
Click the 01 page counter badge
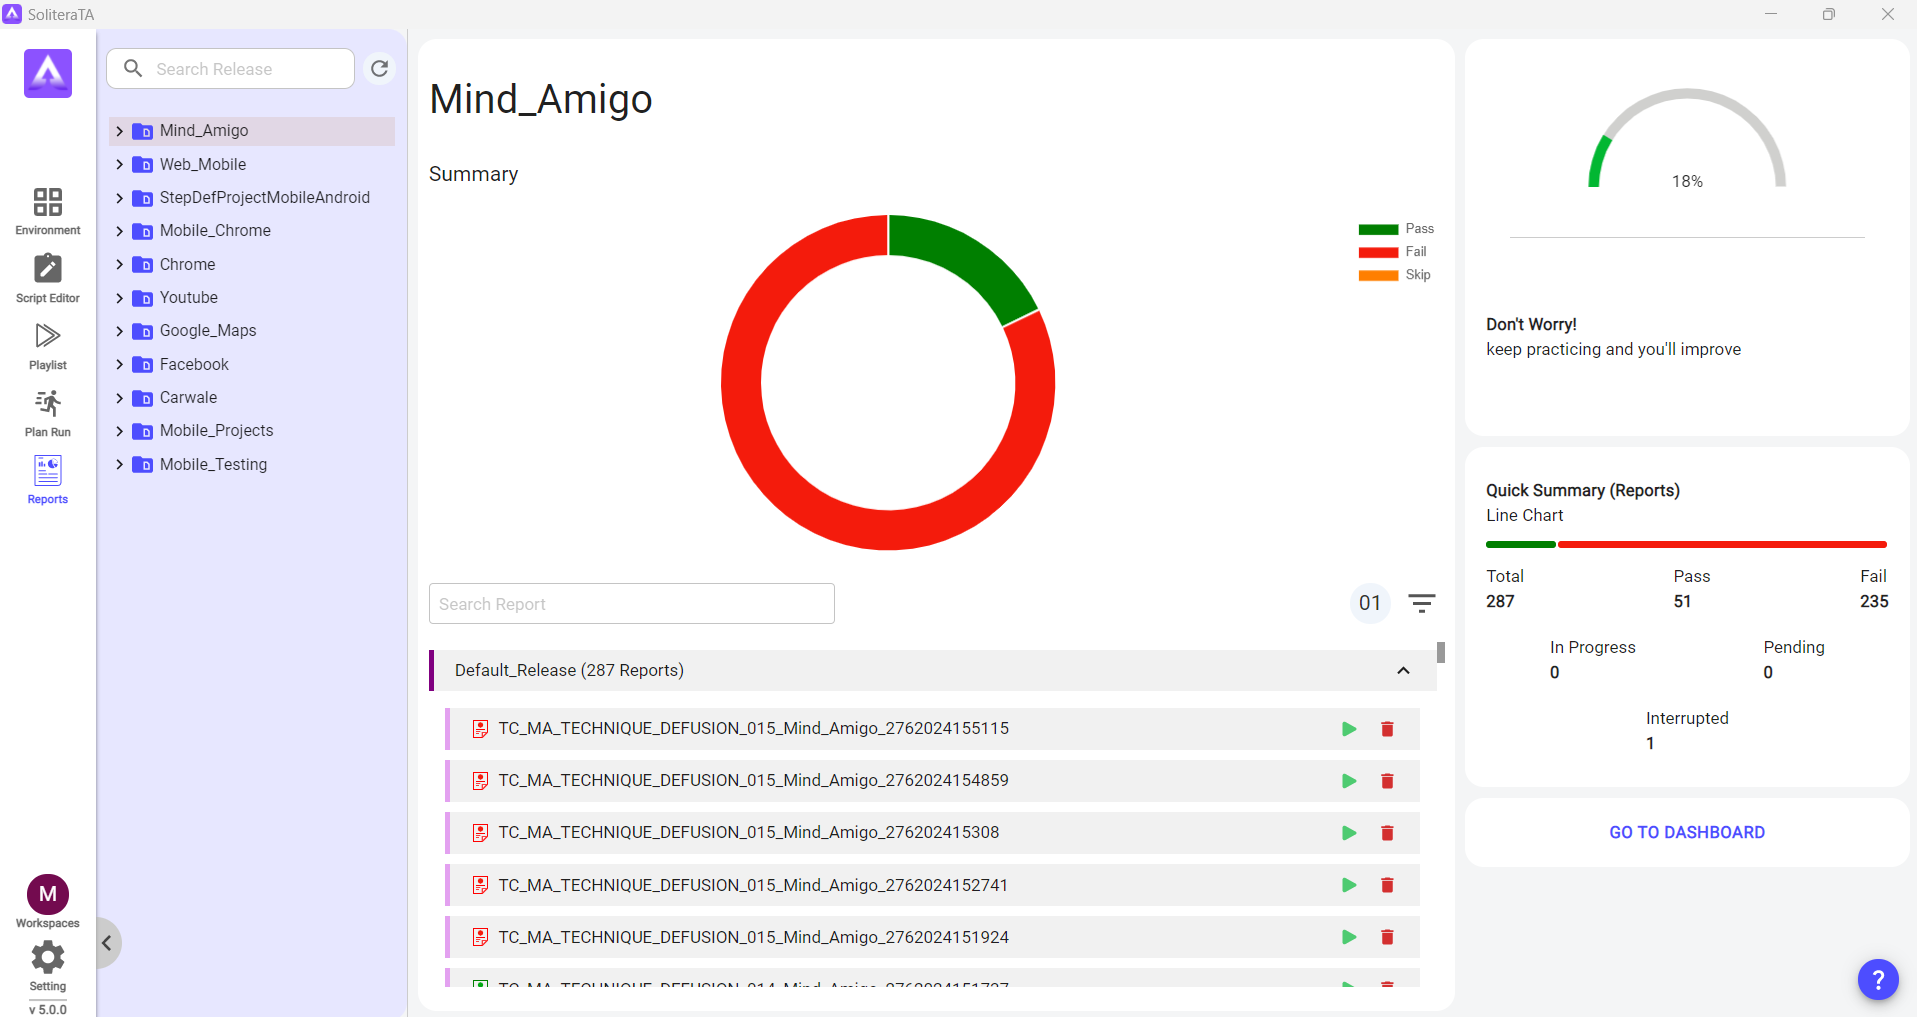coord(1370,603)
